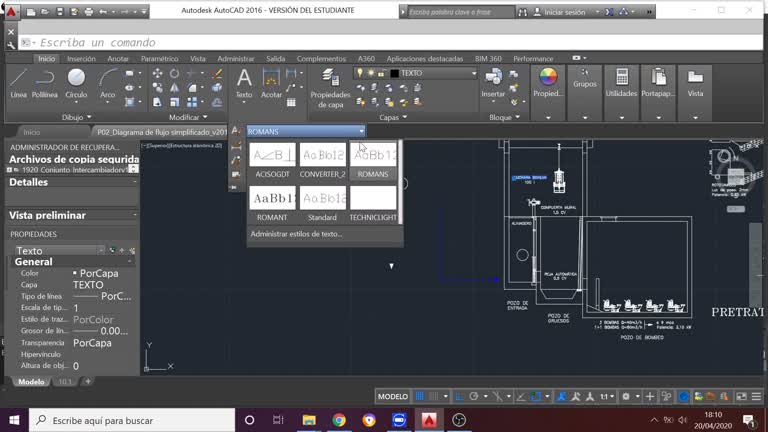Viewport: 768px width, 432px height.
Task: Select the Polilínea tool
Action: pyautogui.click(x=45, y=83)
